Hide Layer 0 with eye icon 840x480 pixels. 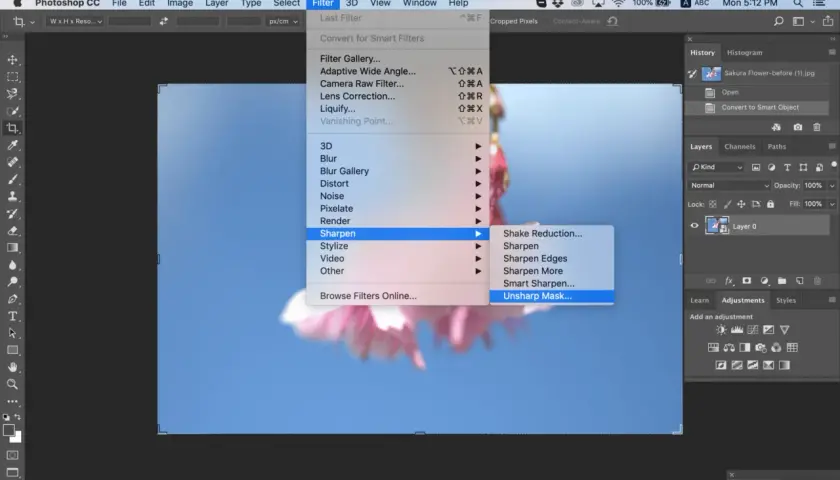[x=694, y=226]
